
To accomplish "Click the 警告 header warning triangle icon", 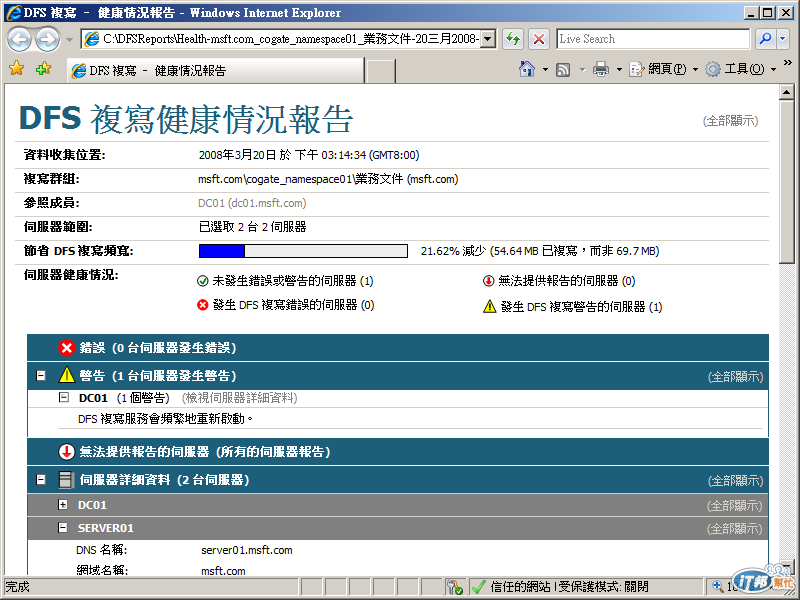I will 66,375.
